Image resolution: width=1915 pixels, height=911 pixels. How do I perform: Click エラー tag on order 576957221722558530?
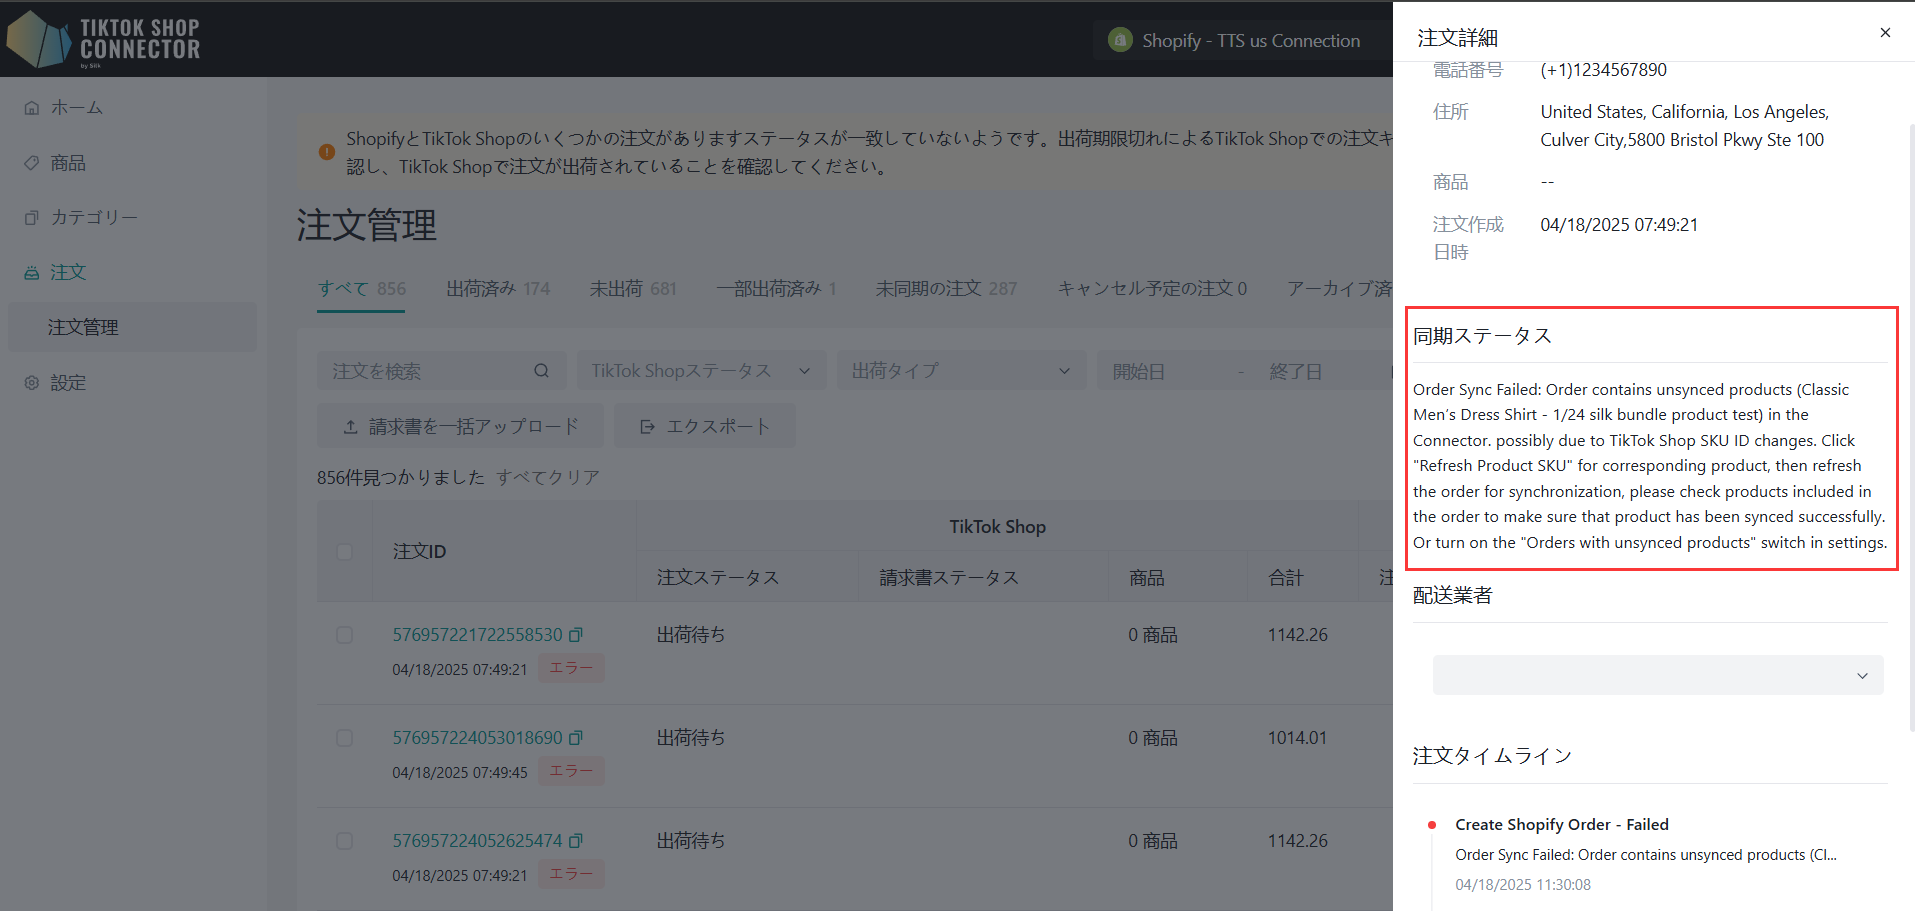click(x=571, y=668)
